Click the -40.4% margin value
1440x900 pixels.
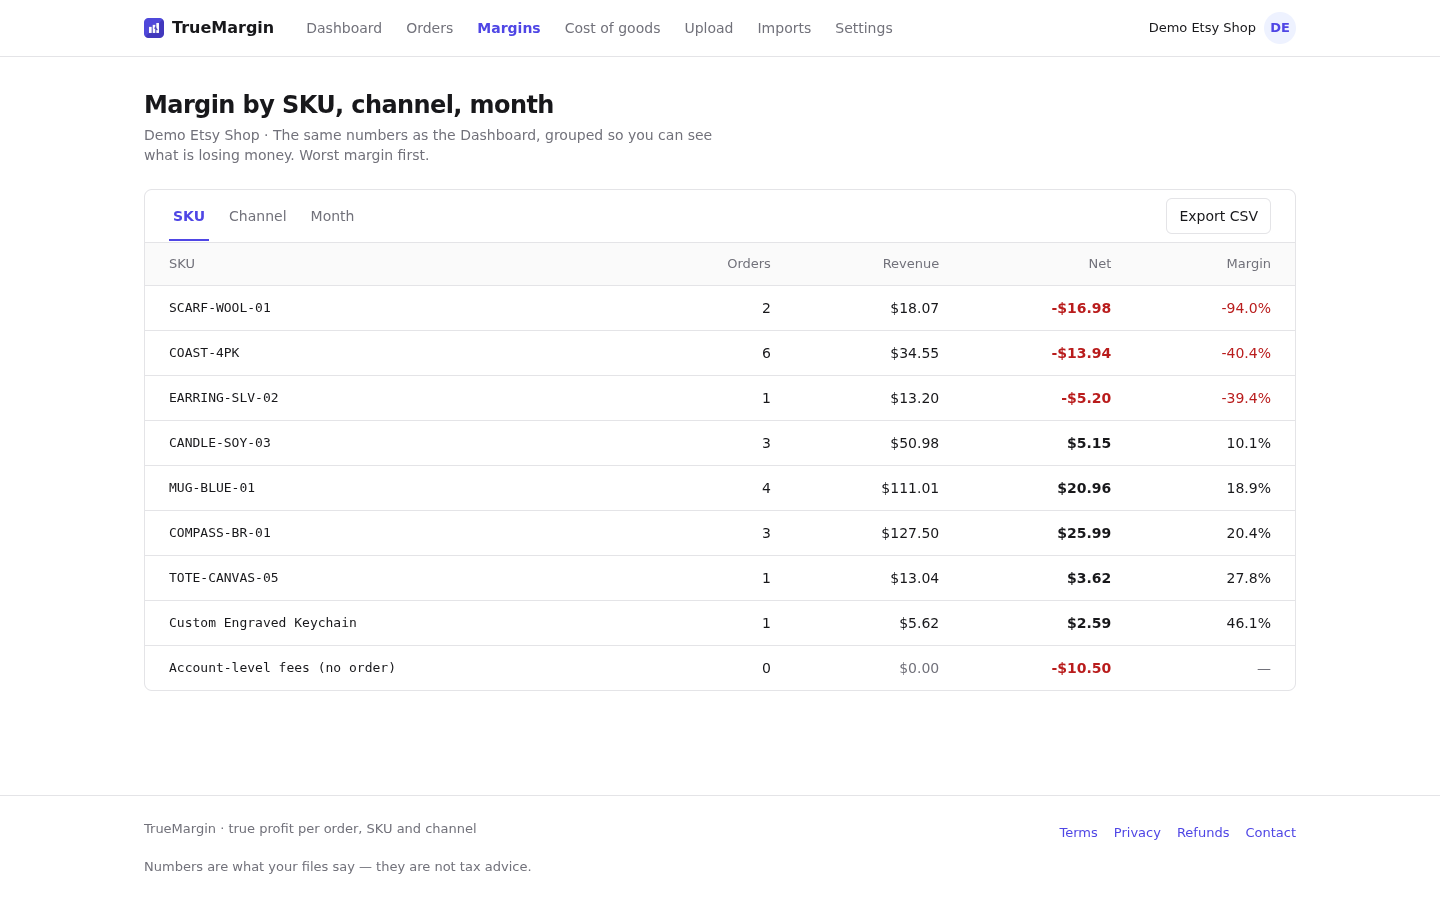coord(1246,353)
